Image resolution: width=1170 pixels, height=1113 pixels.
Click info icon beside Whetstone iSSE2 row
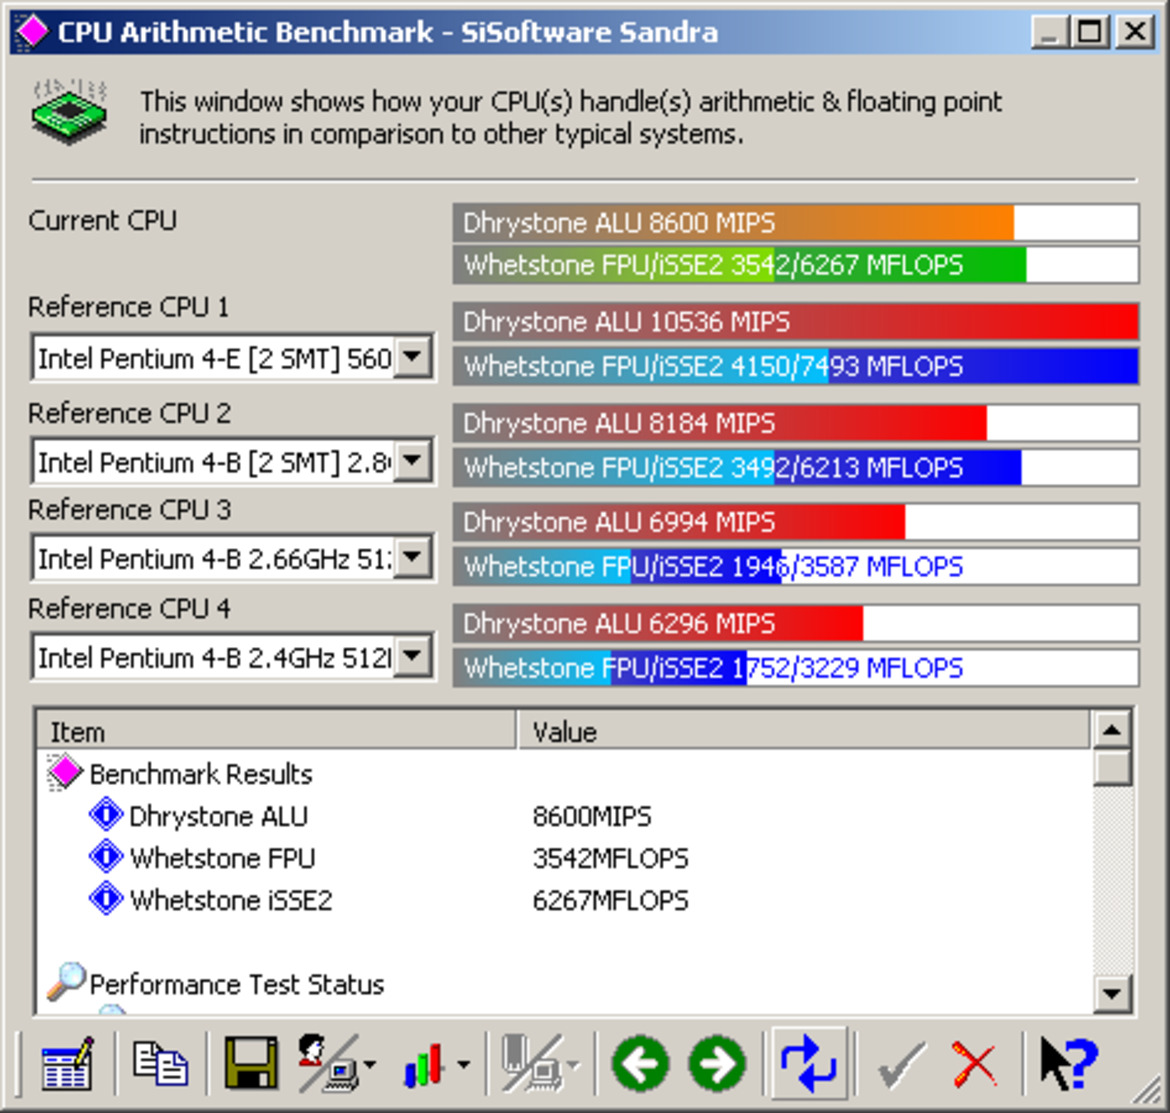coord(105,898)
